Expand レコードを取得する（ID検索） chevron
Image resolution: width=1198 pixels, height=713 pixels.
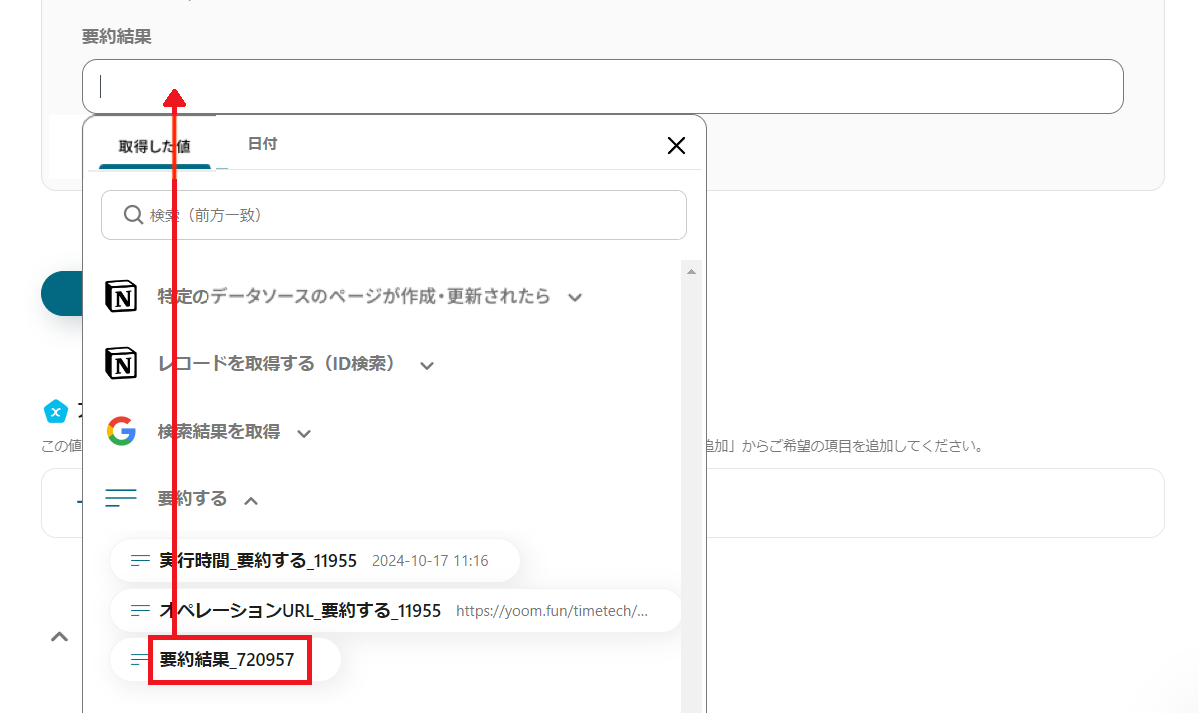tap(427, 365)
